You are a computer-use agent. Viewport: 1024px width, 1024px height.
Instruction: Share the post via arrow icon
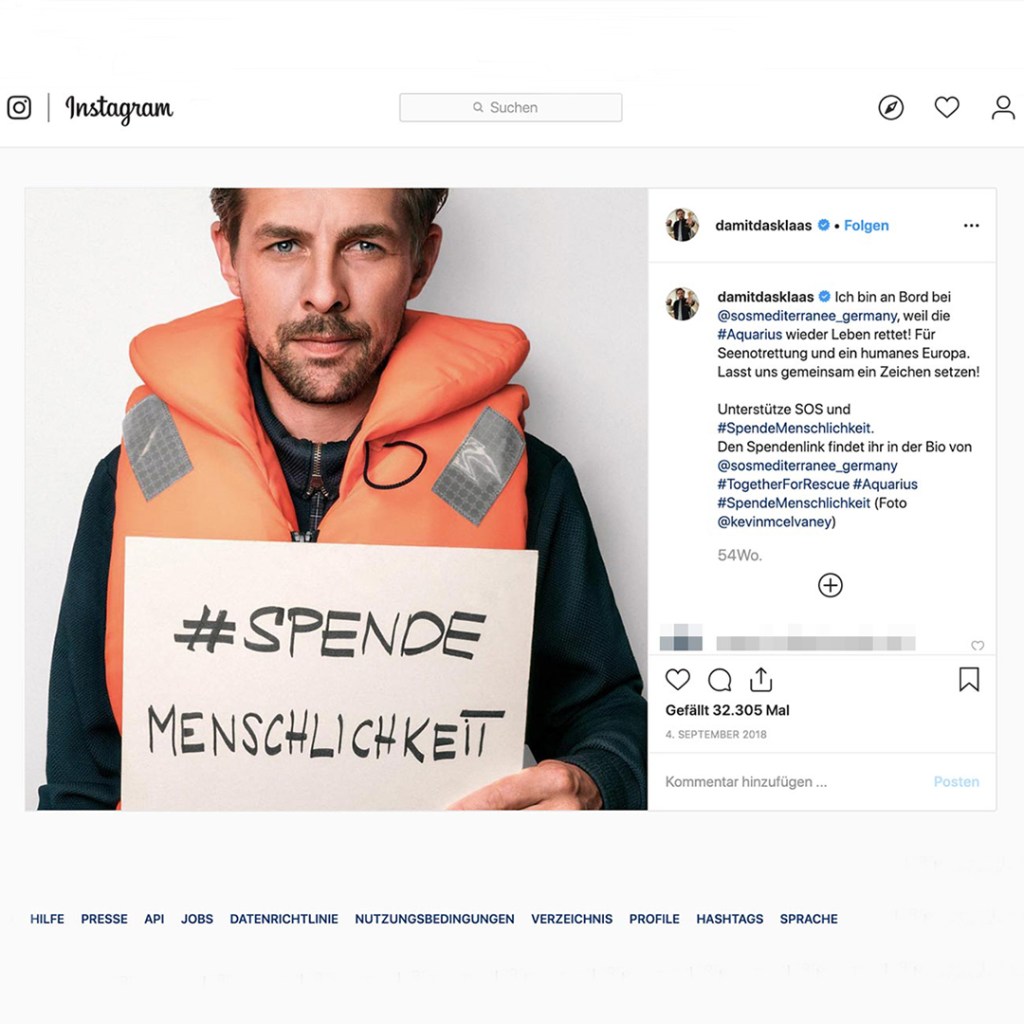[761, 680]
